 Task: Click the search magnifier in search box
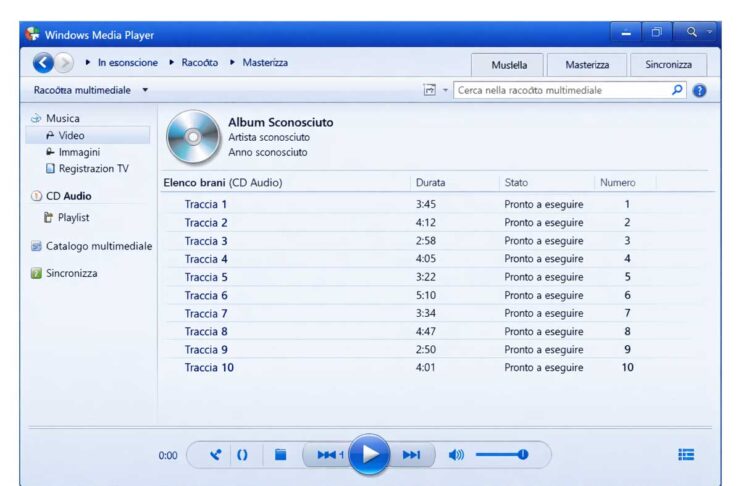pyautogui.click(x=677, y=90)
